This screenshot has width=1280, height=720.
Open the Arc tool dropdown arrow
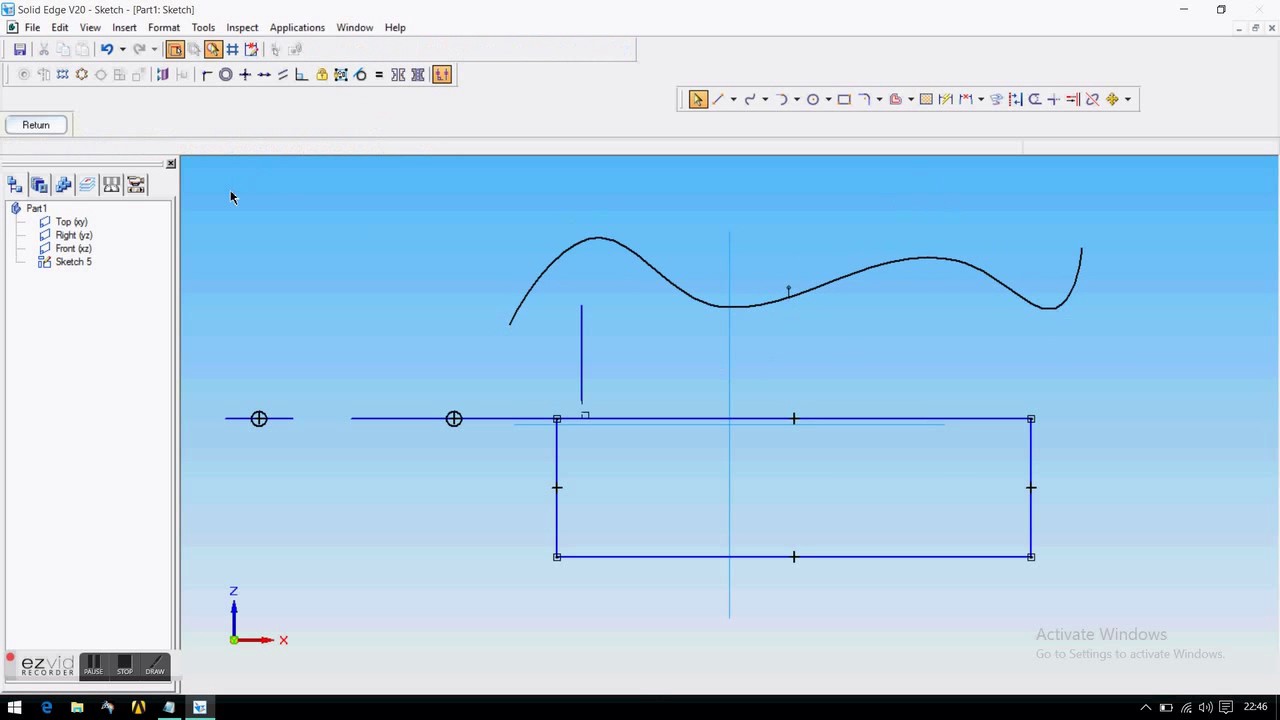point(797,99)
